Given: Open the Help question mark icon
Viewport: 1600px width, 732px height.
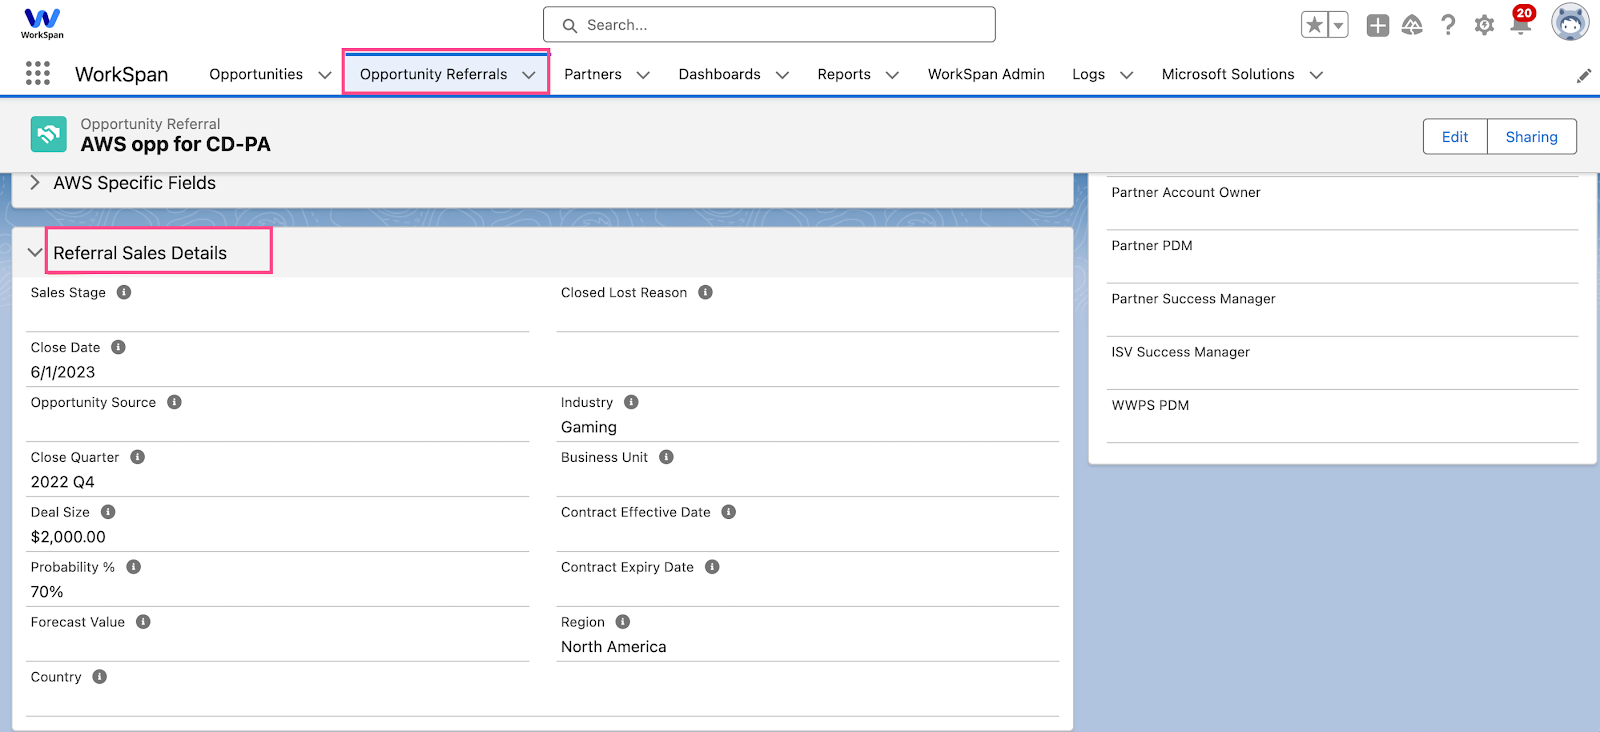Looking at the screenshot, I should click(x=1448, y=25).
